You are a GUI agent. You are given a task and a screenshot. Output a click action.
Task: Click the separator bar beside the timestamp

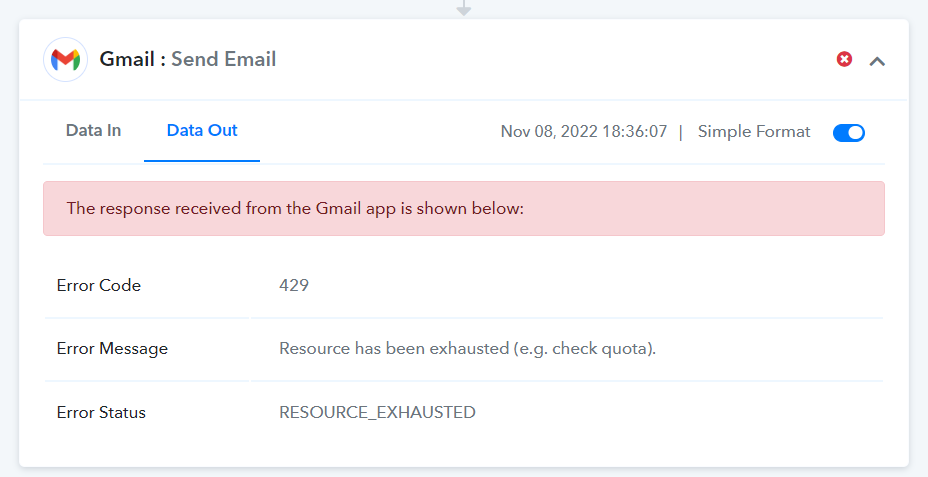(x=681, y=131)
